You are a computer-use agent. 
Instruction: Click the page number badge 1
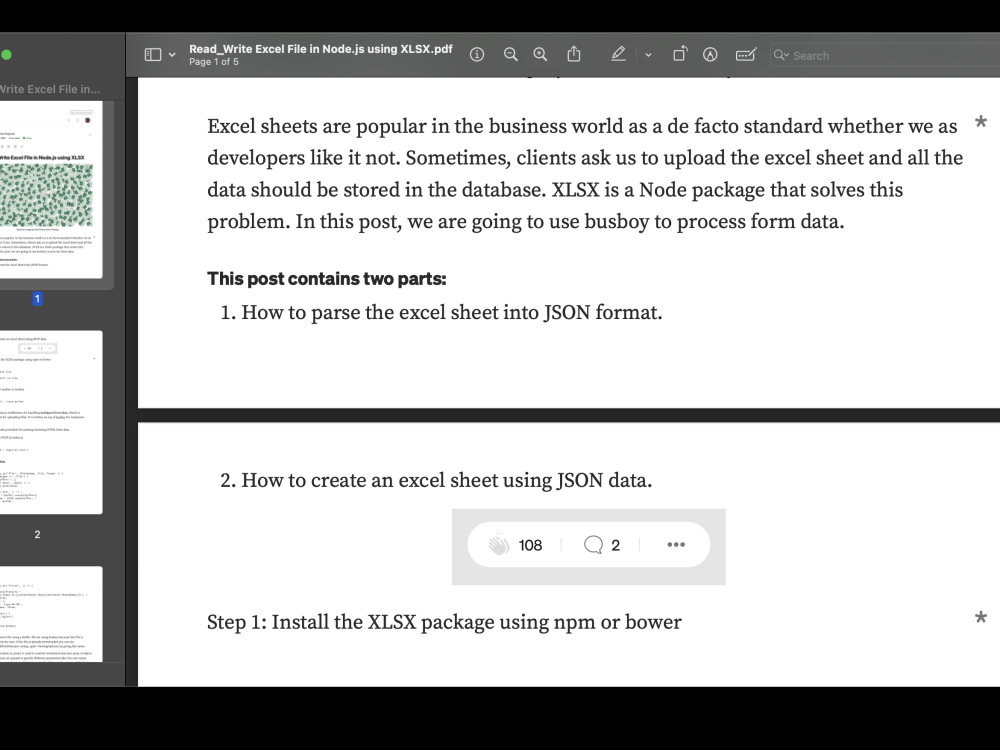pos(37,298)
